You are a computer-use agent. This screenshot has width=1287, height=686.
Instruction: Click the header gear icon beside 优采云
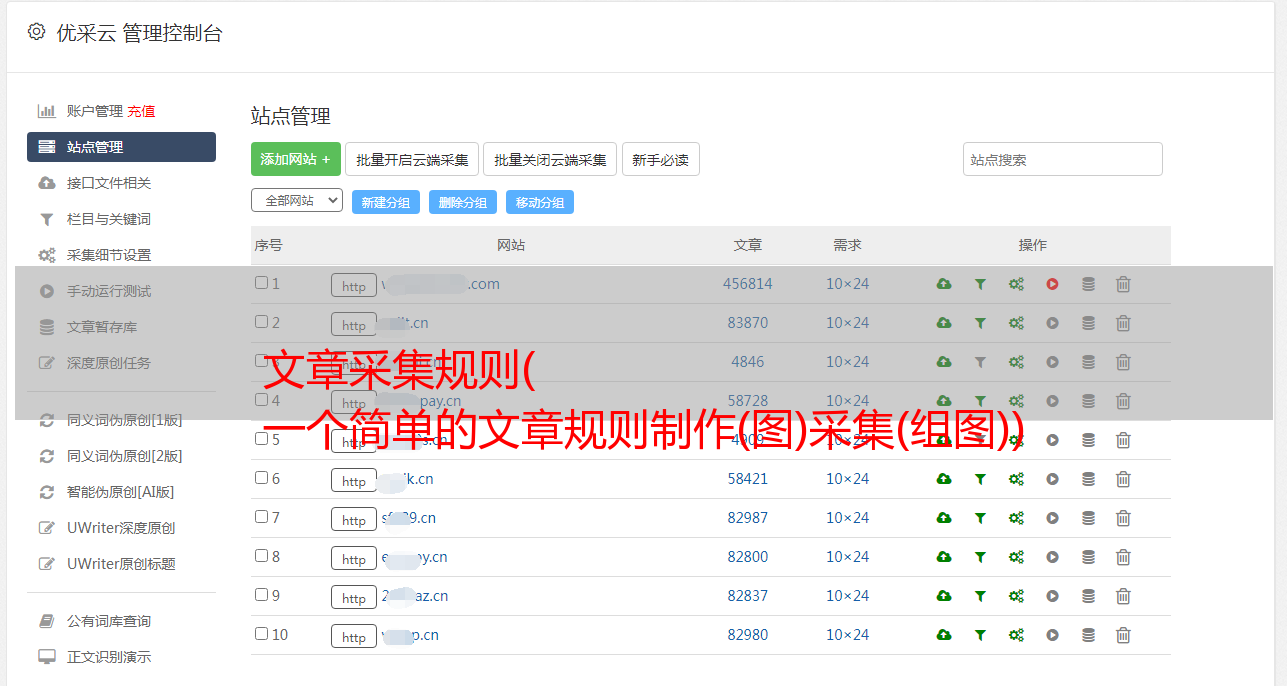(36, 32)
